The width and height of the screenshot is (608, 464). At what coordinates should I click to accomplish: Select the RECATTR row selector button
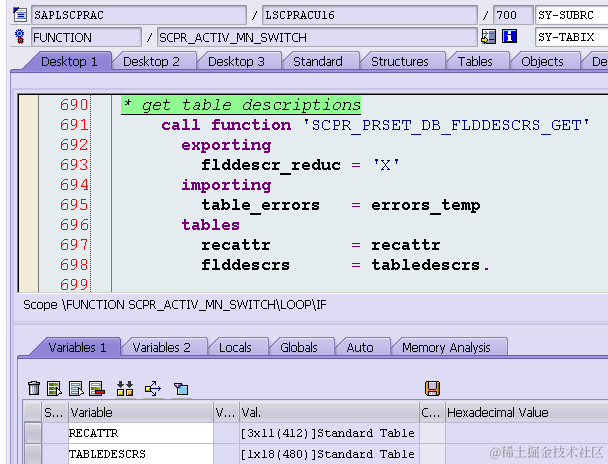pos(33,433)
